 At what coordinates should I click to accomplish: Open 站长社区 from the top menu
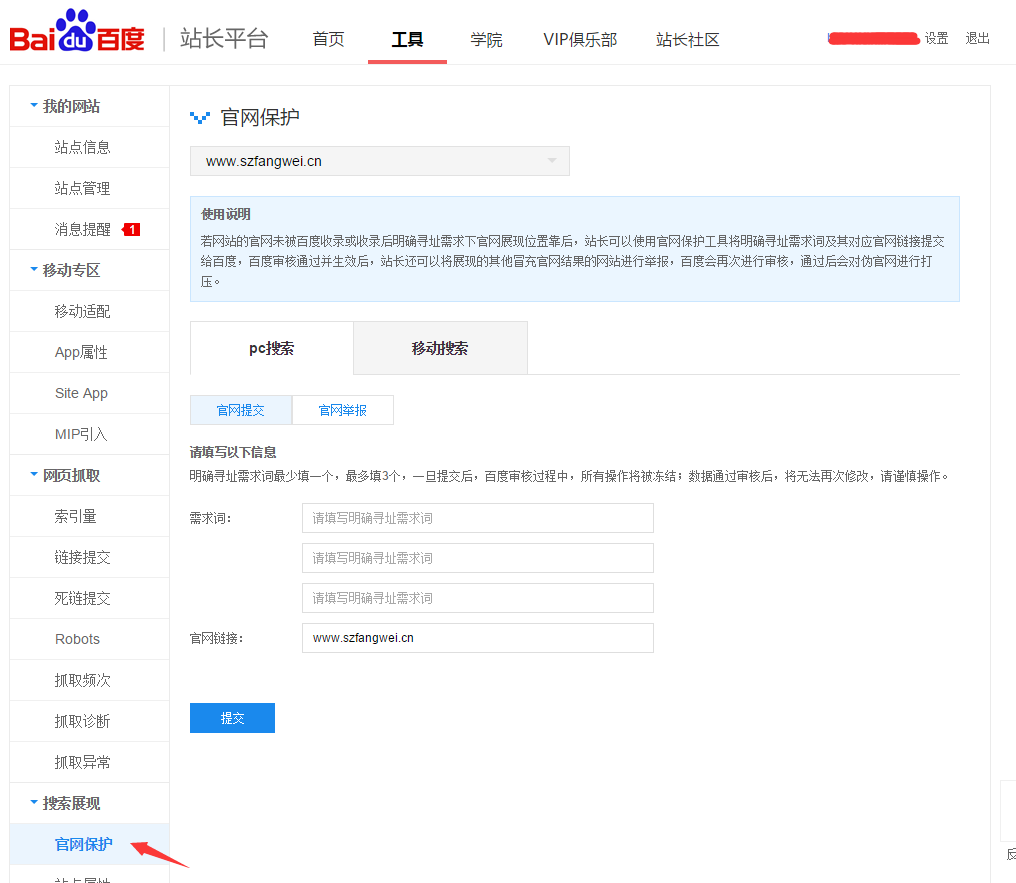coord(687,40)
